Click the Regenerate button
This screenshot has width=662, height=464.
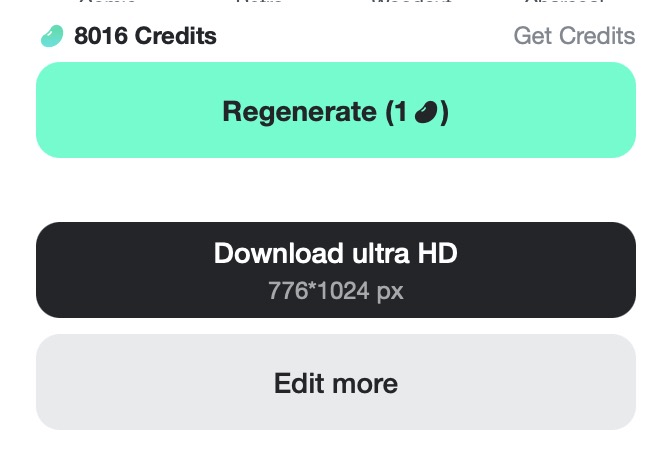point(336,110)
